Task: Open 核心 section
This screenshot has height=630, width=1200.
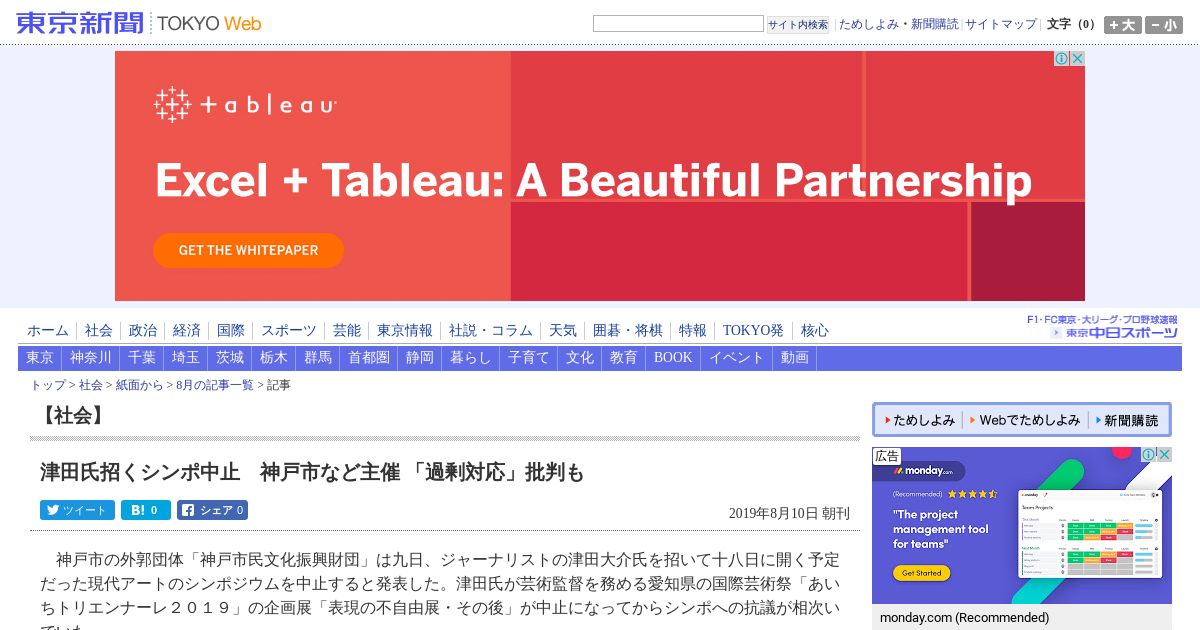Action: coord(815,330)
